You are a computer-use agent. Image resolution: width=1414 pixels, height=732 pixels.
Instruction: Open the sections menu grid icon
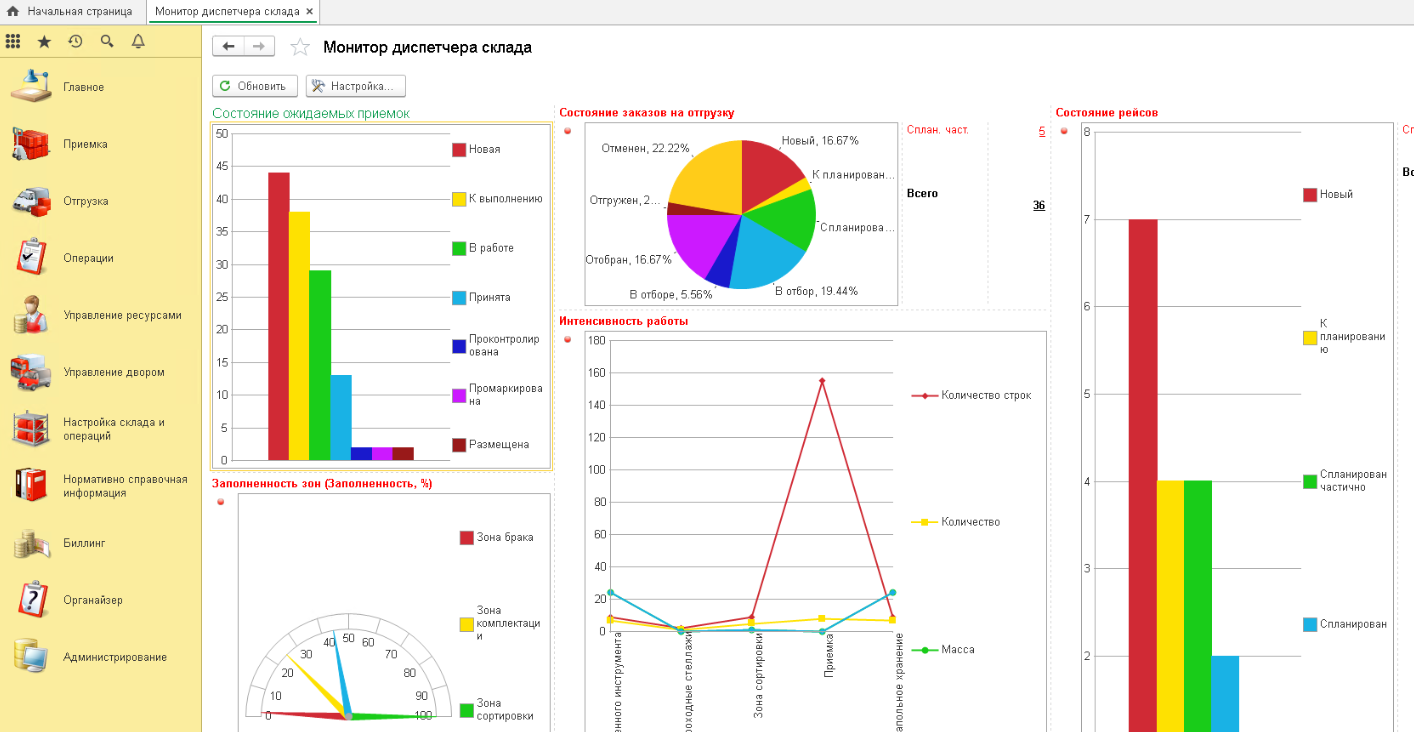point(13,41)
